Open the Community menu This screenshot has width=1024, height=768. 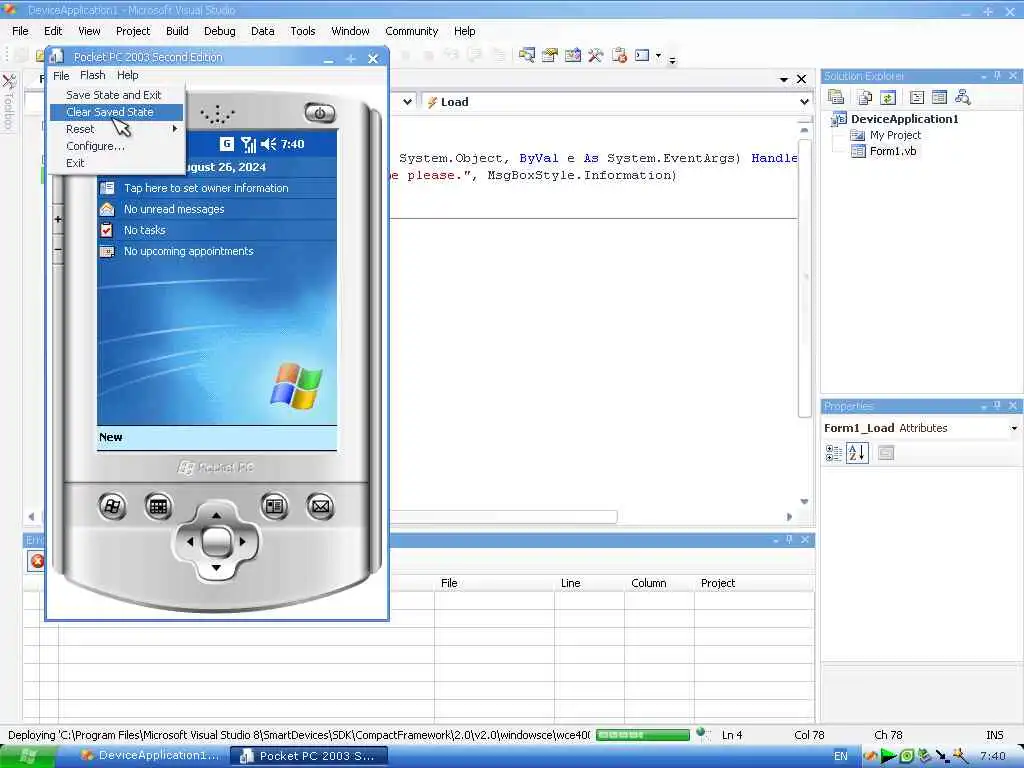pyautogui.click(x=411, y=31)
